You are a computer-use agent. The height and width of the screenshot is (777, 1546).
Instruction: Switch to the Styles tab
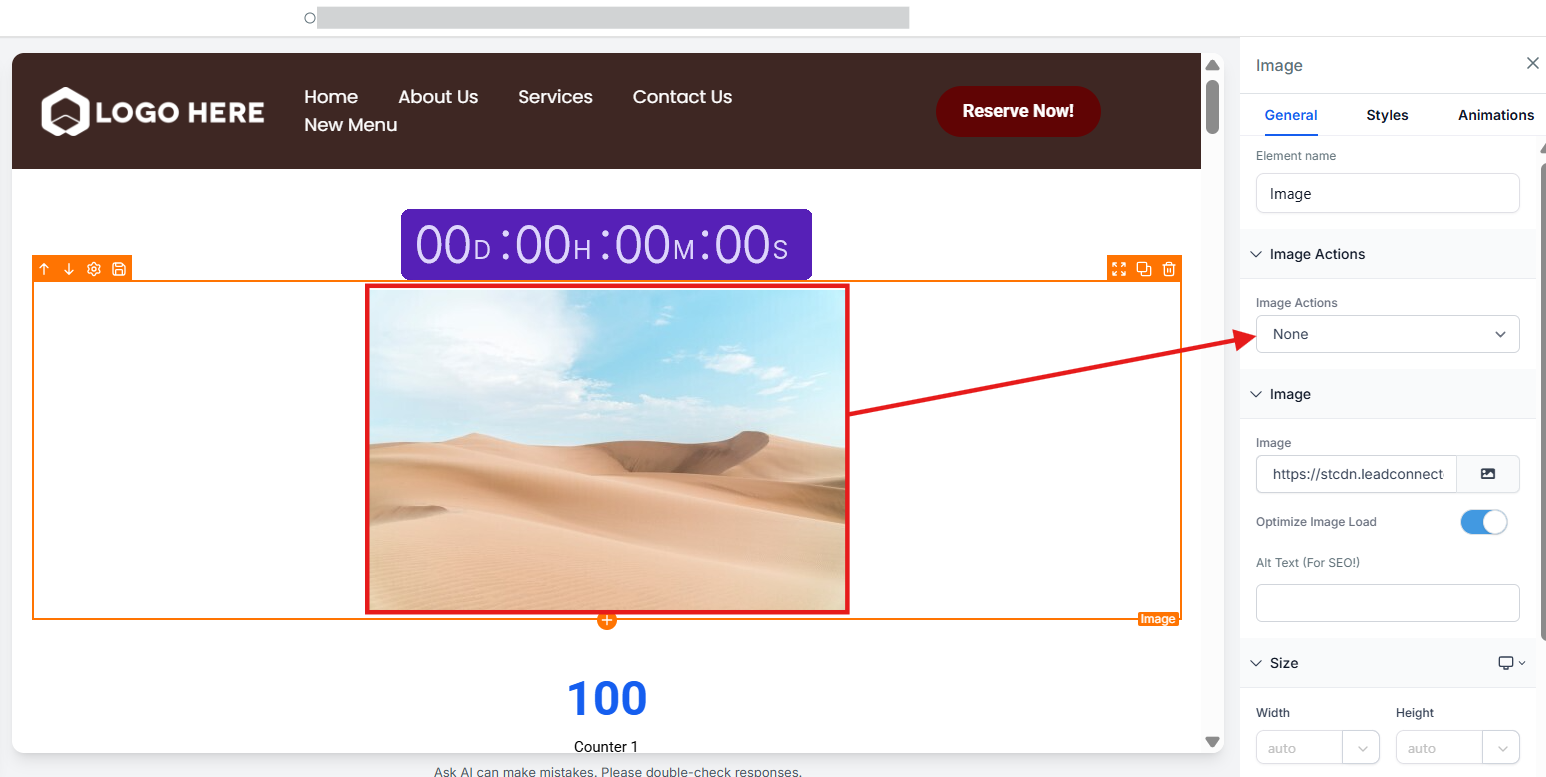[1387, 115]
